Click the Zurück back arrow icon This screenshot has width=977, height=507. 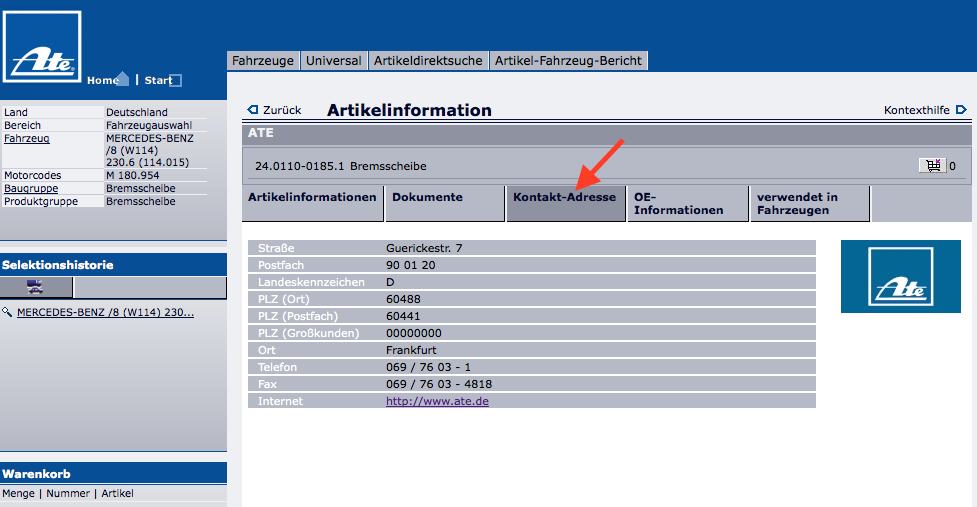coord(253,110)
